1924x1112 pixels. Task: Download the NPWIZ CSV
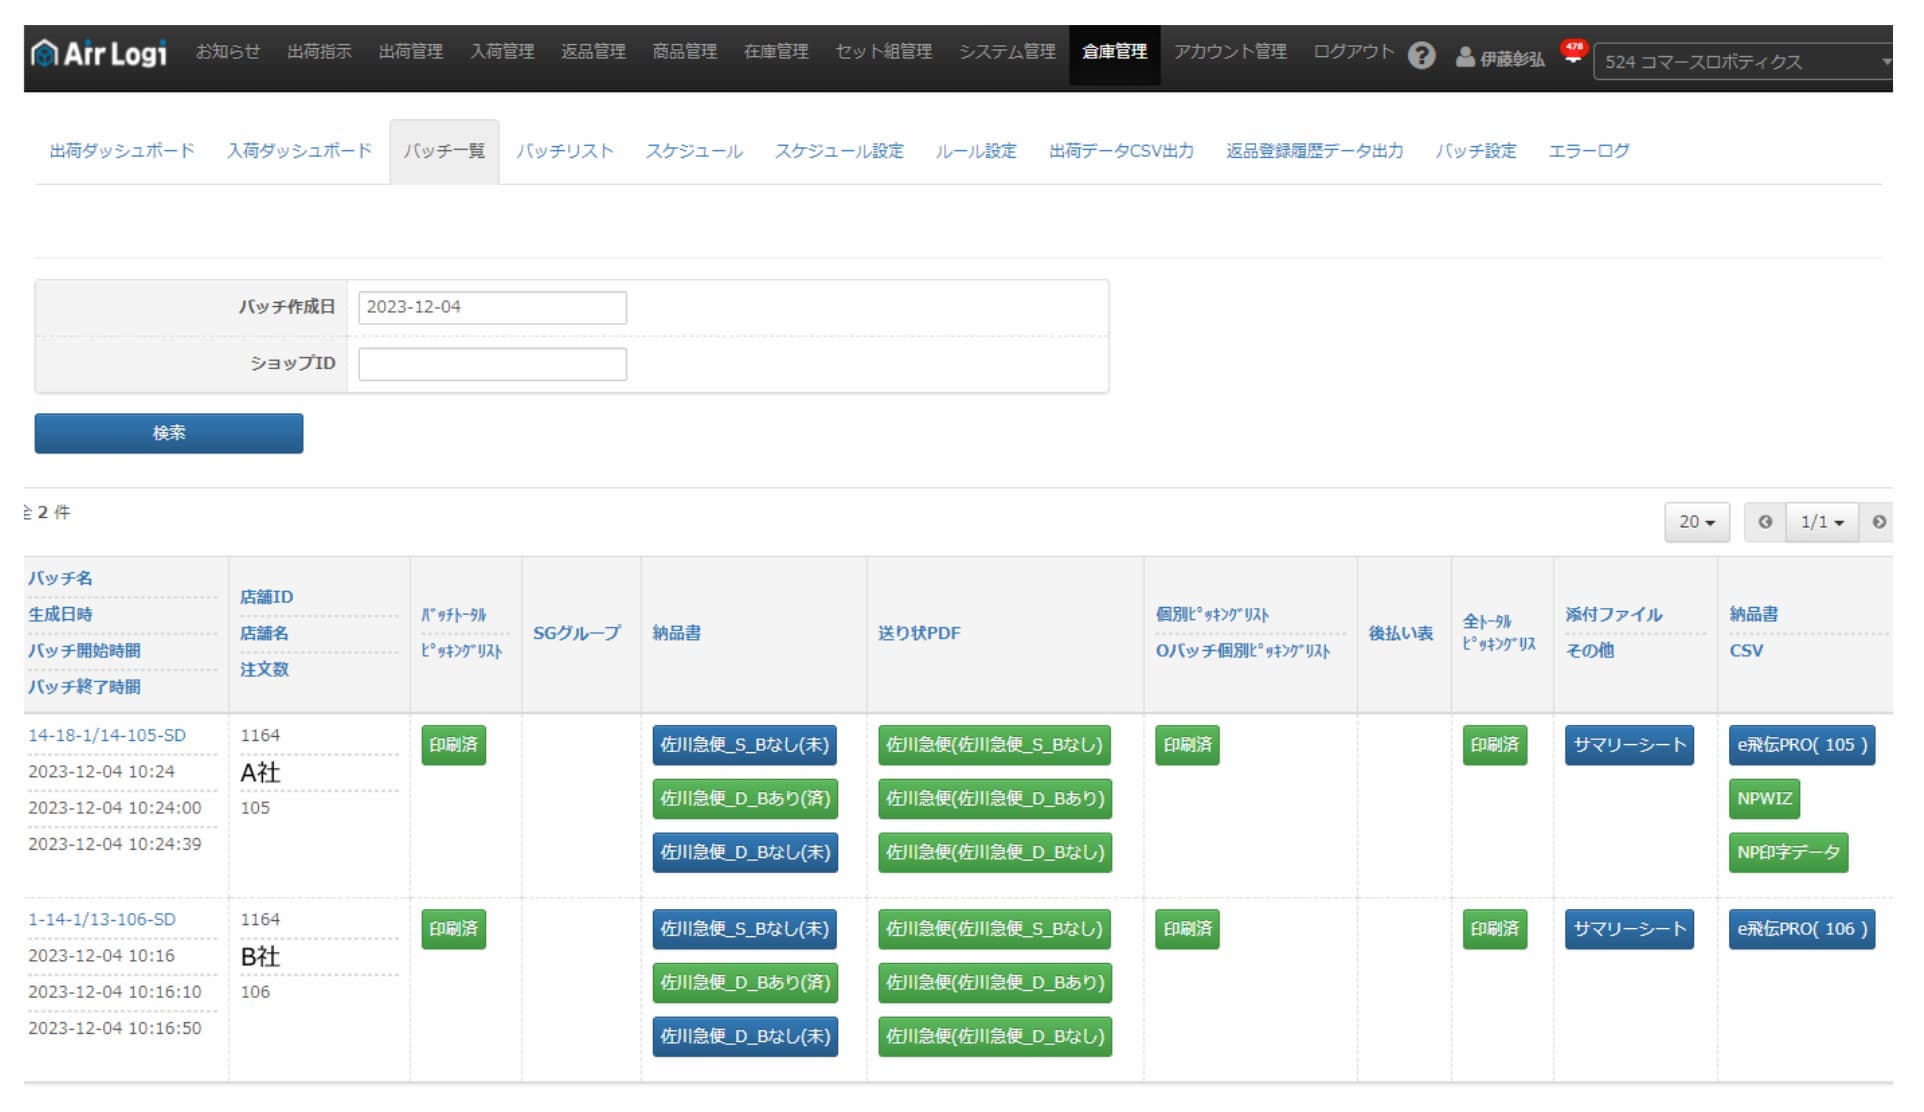click(1764, 799)
